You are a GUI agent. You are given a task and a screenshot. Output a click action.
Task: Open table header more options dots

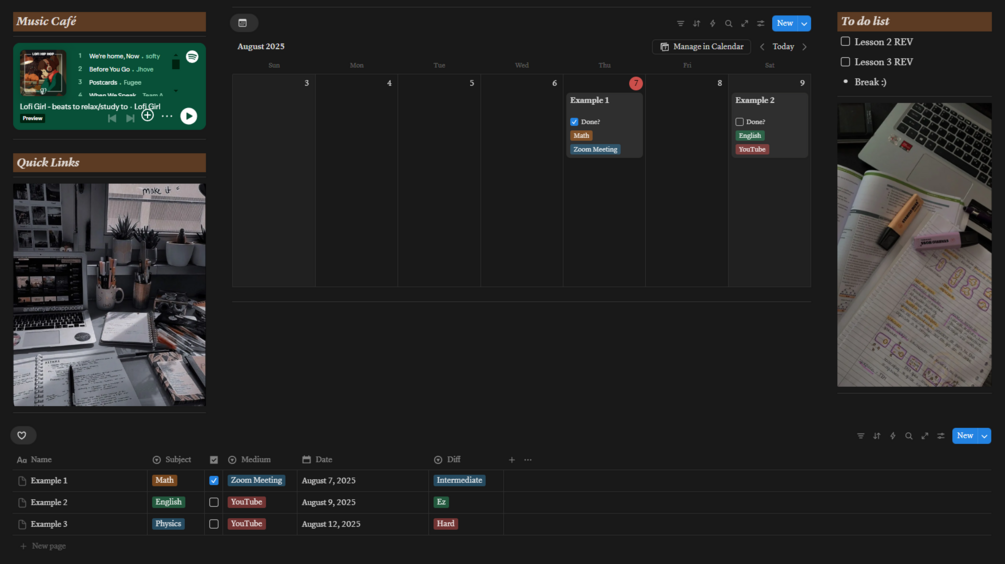click(x=527, y=460)
